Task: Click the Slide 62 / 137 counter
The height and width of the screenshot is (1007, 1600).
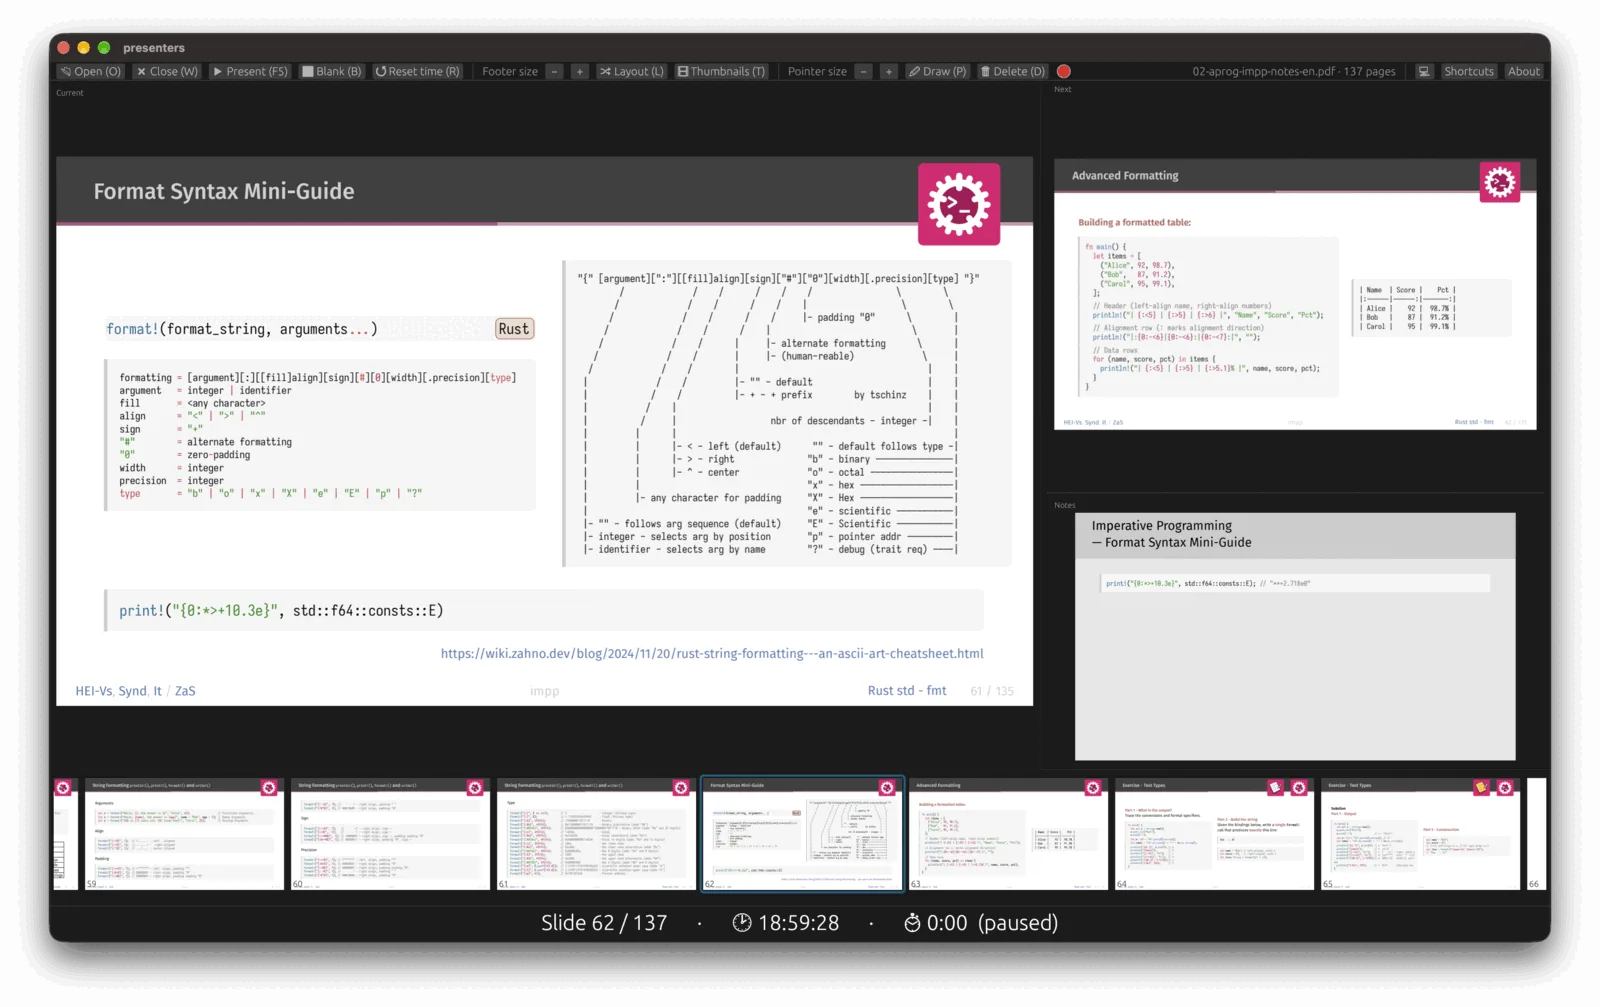Action: (x=604, y=923)
